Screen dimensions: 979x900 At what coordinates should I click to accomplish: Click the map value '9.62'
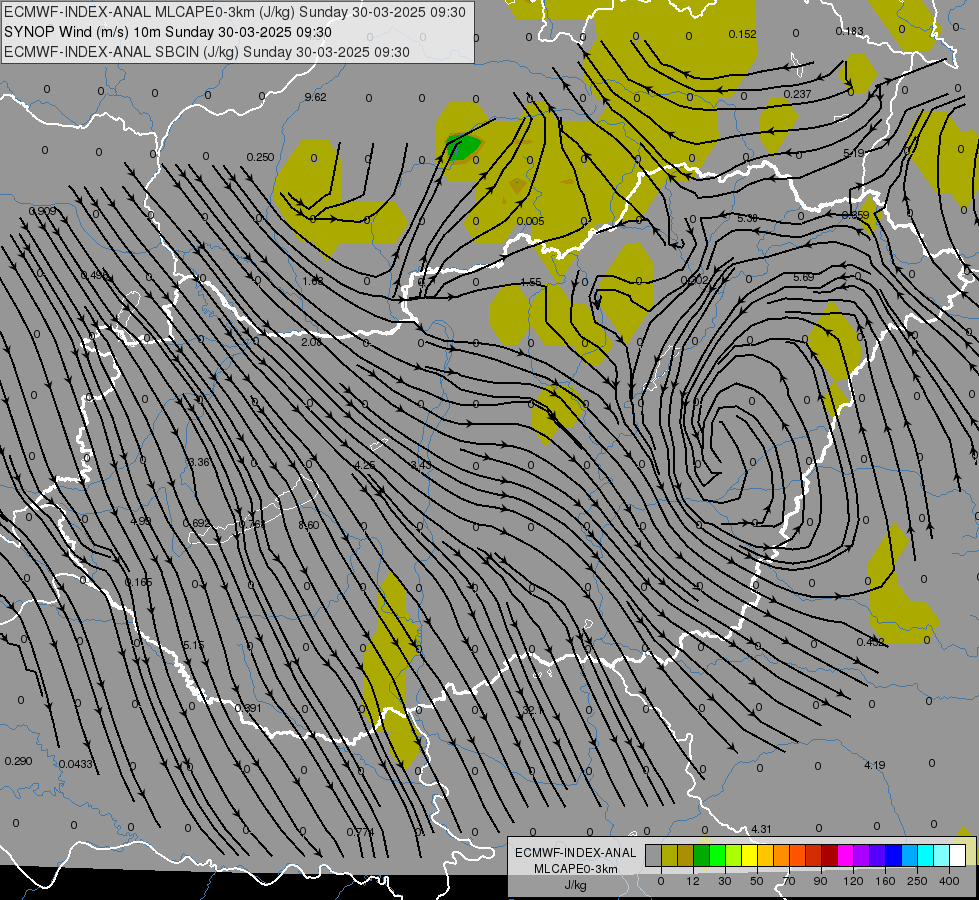(315, 97)
